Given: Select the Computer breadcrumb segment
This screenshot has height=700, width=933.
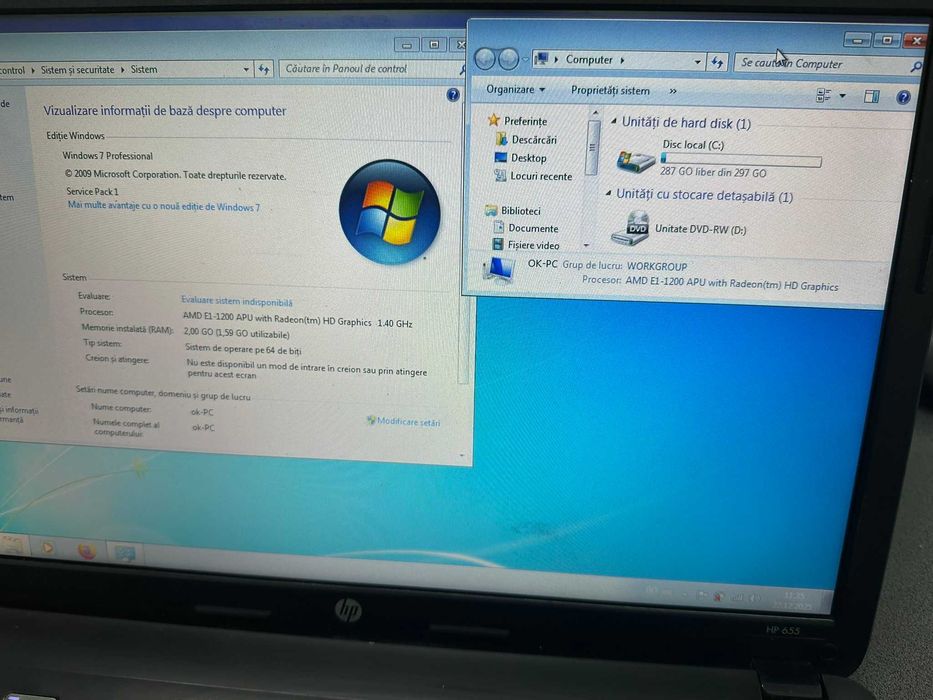Looking at the screenshot, I should click(588, 60).
